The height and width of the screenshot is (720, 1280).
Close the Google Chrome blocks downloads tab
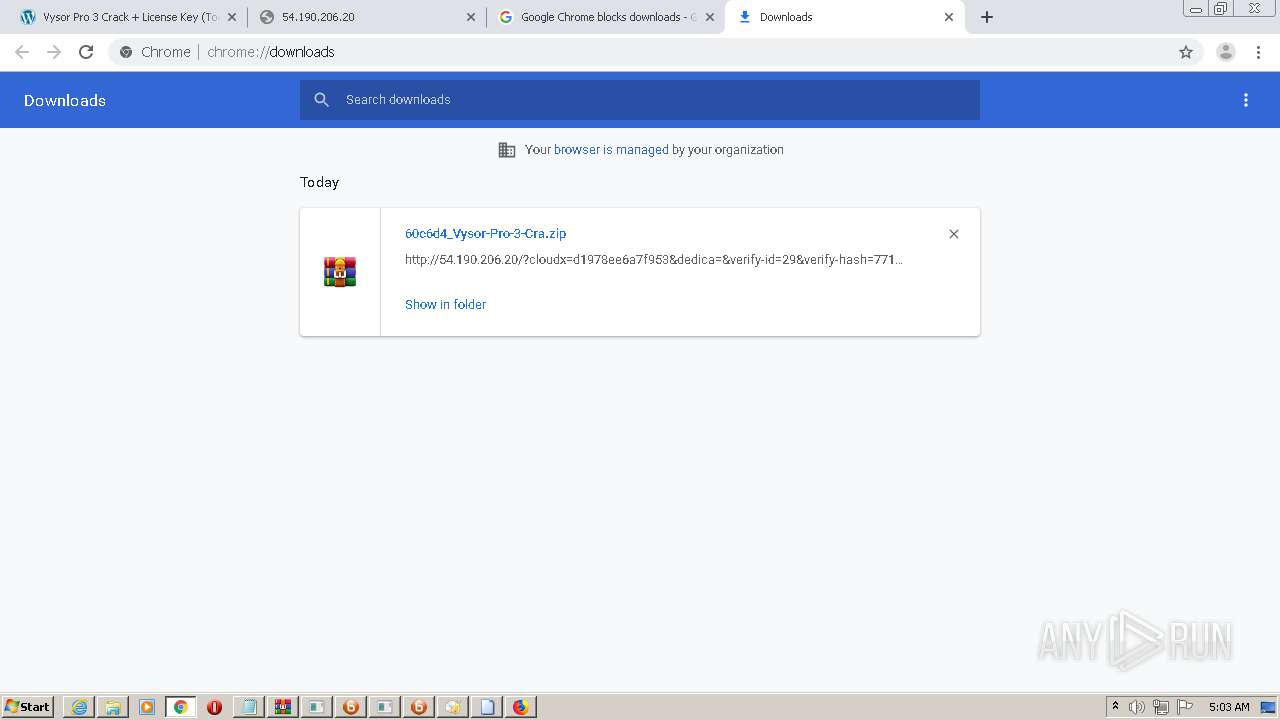[710, 17]
